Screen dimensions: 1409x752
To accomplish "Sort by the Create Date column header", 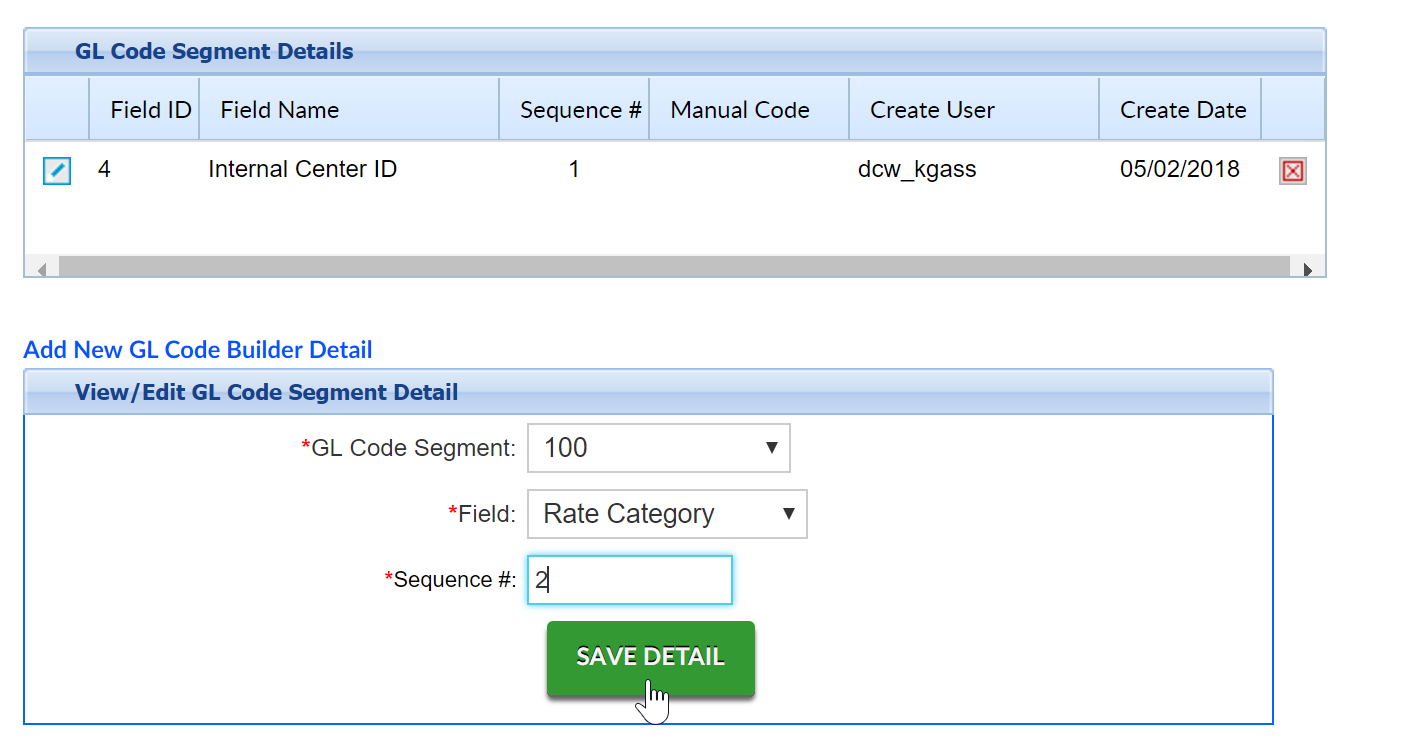I will [x=1183, y=110].
